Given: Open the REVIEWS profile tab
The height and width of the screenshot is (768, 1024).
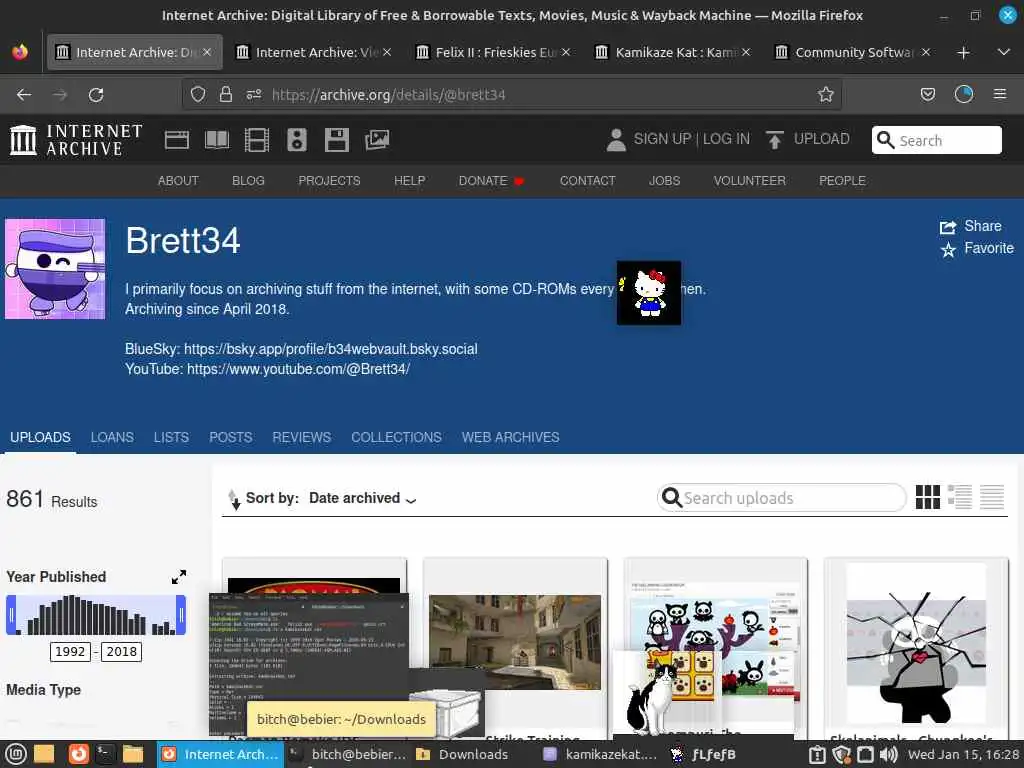Looking at the screenshot, I should [x=302, y=438].
